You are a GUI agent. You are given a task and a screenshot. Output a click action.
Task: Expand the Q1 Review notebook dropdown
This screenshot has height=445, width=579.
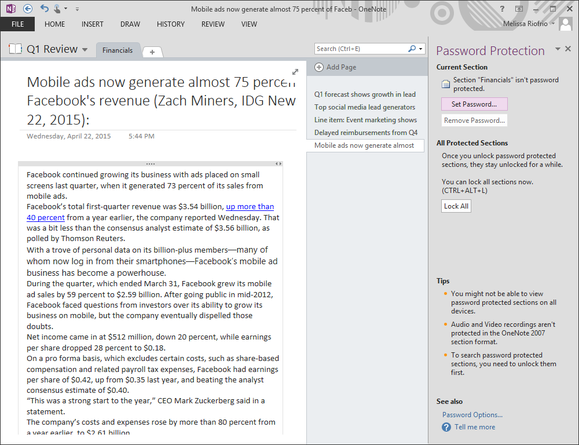click(x=85, y=49)
